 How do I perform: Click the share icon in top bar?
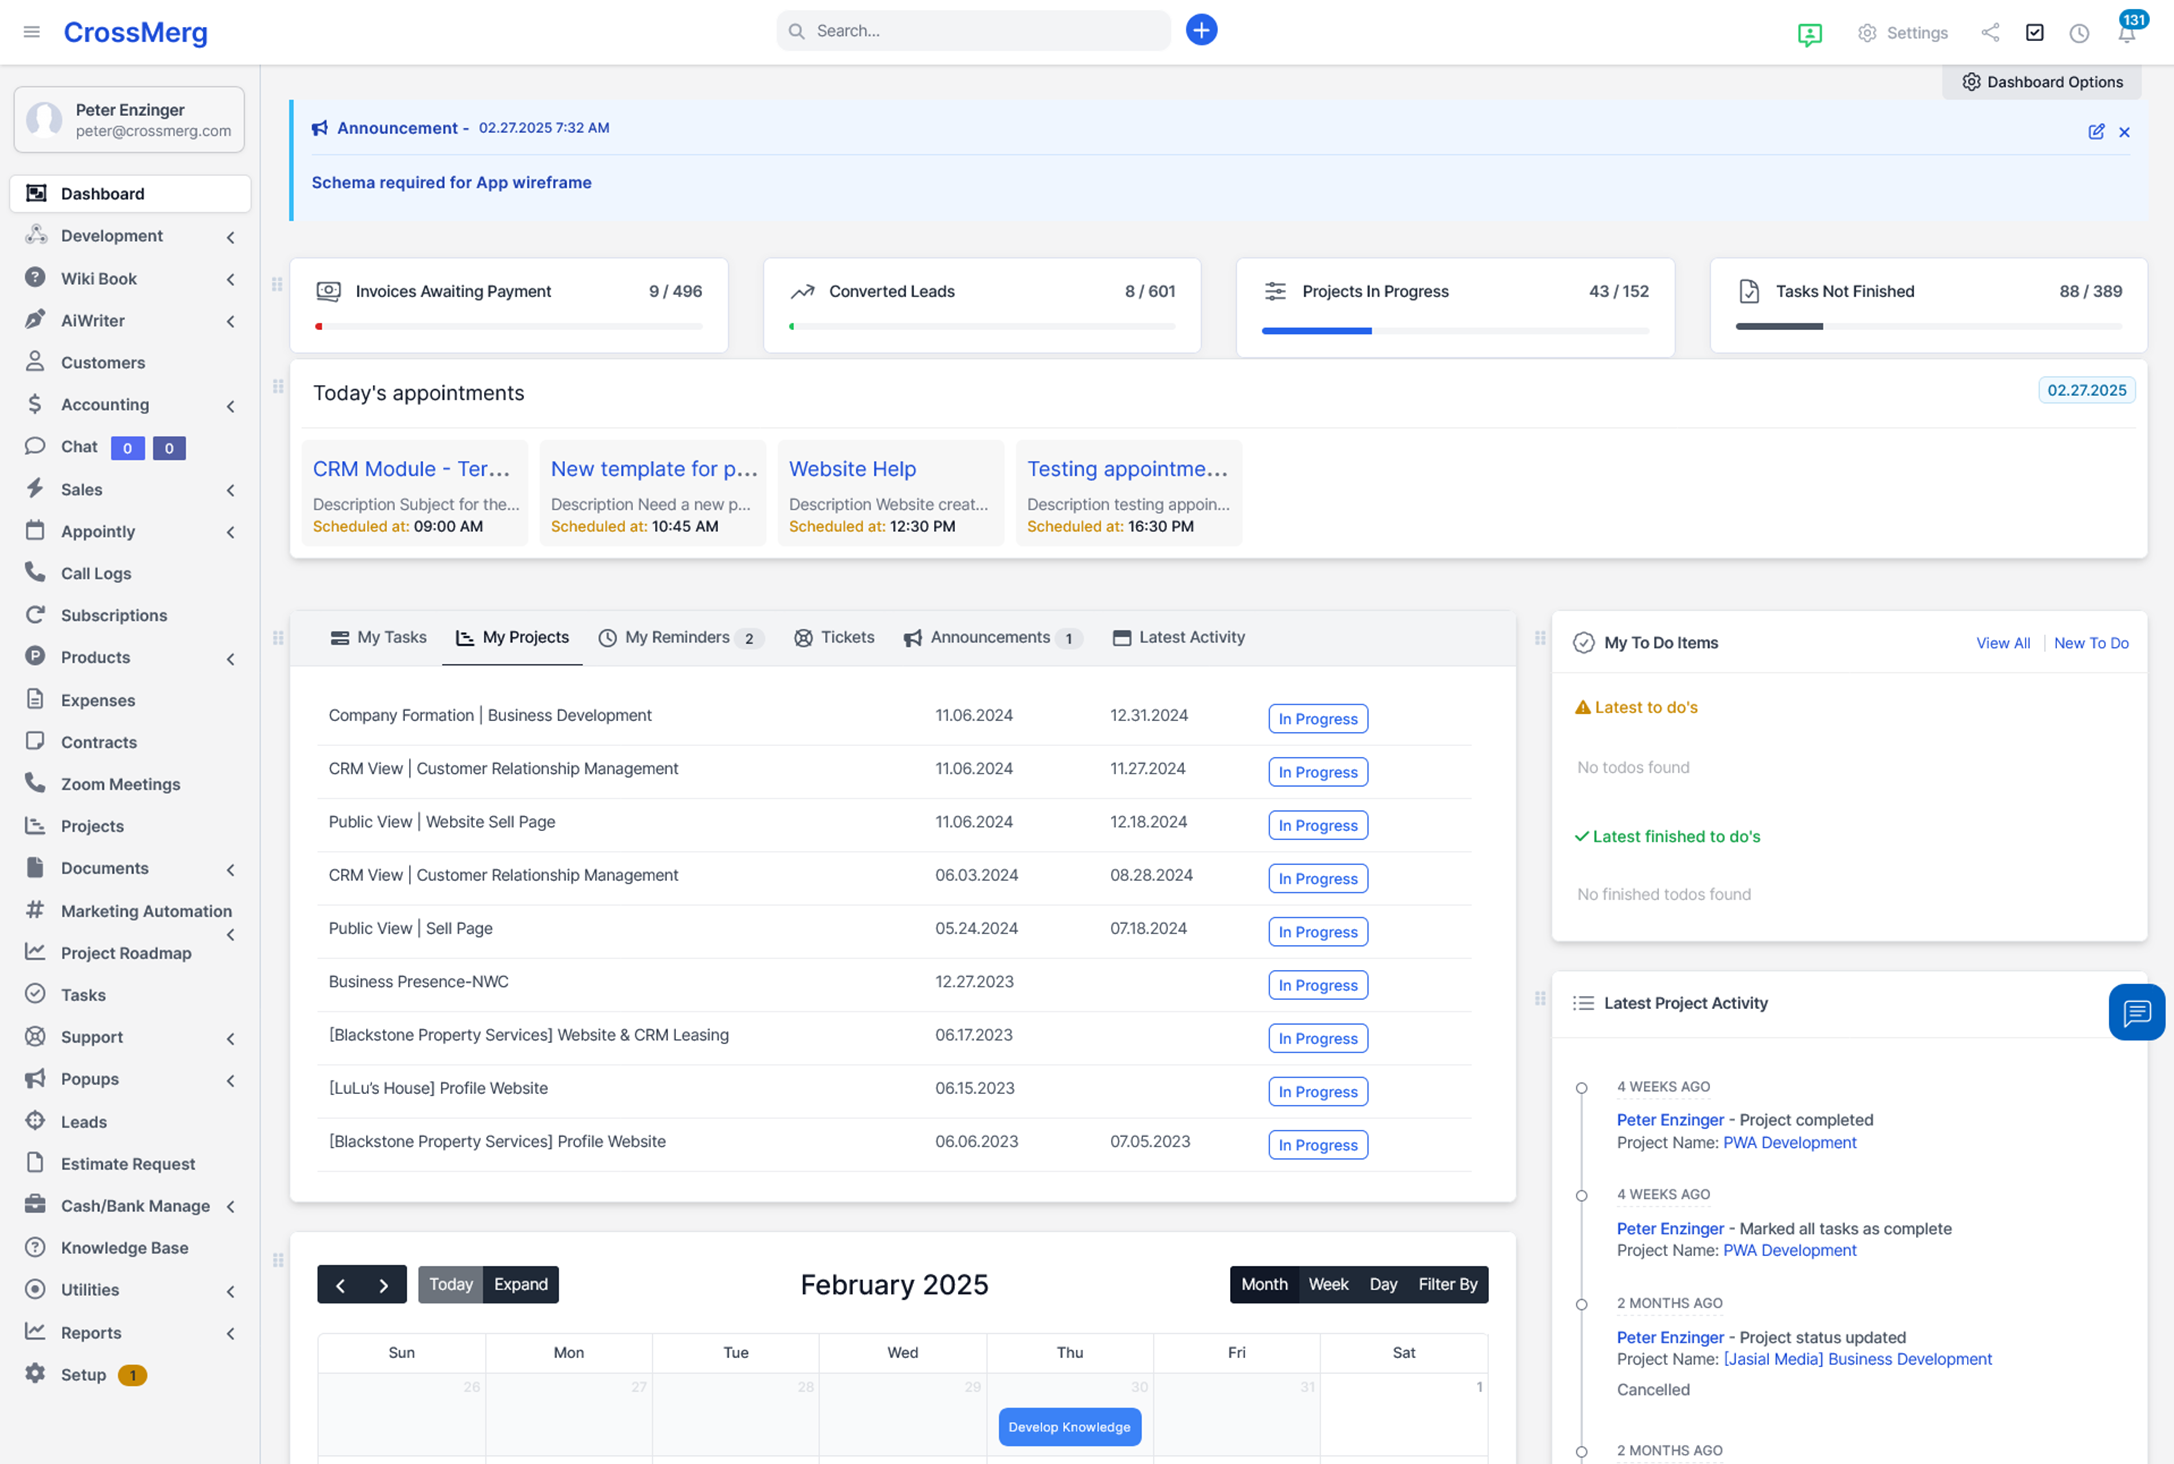click(x=1990, y=32)
